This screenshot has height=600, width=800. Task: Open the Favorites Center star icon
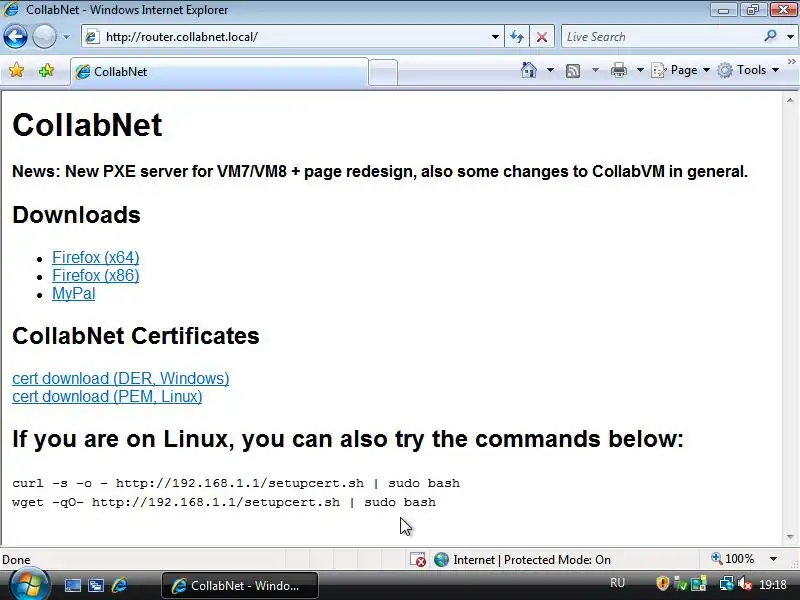pyautogui.click(x=16, y=70)
